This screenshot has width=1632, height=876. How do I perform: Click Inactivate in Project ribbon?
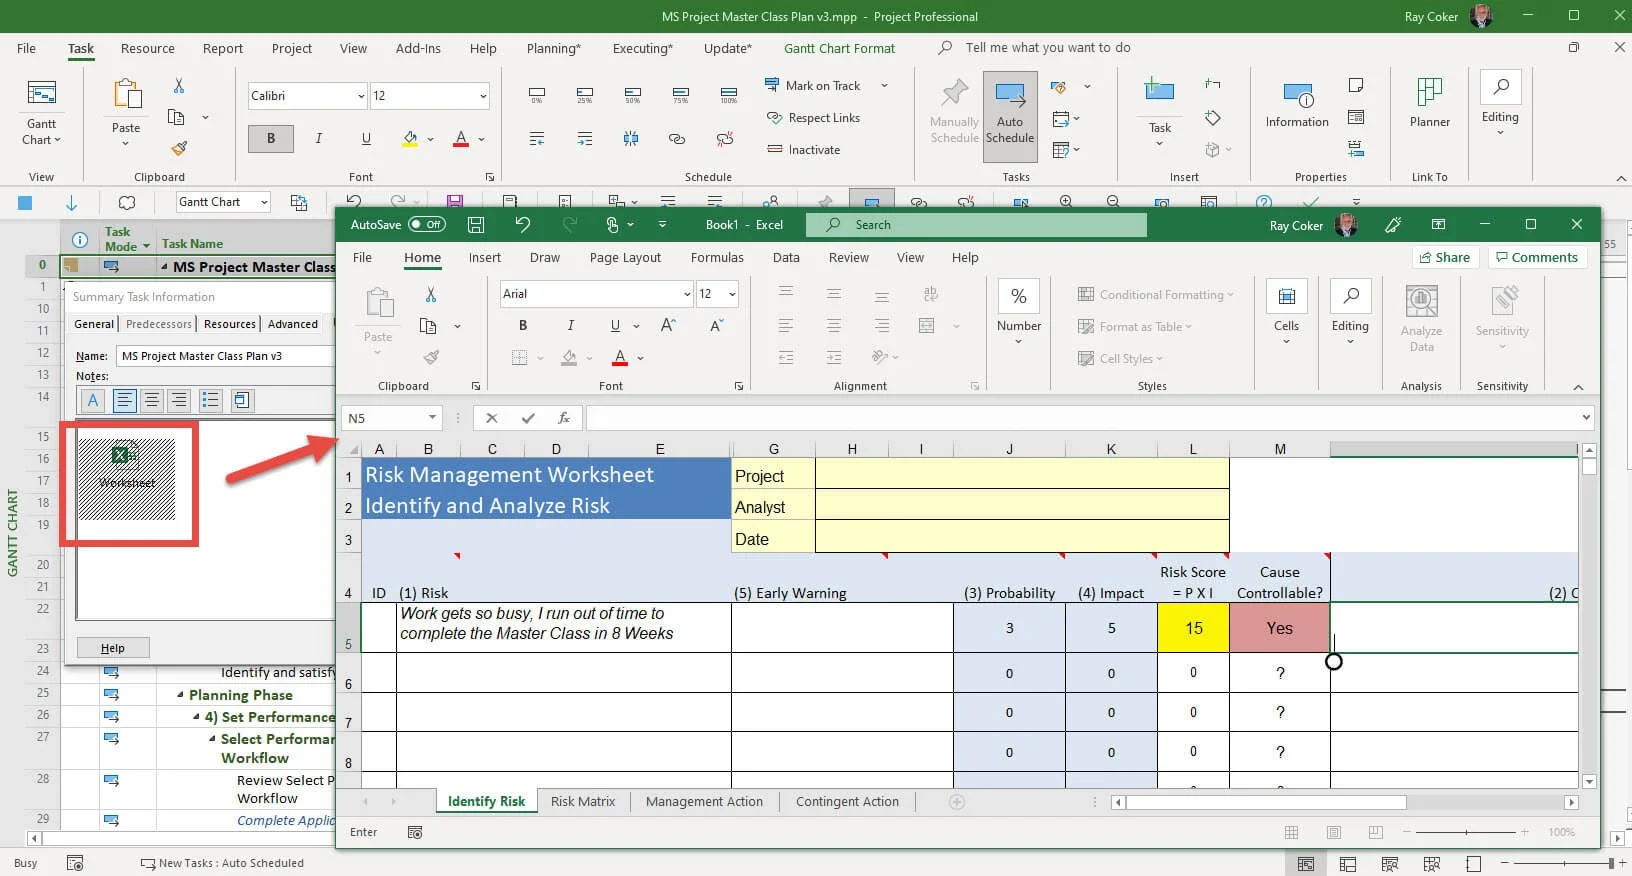pyautogui.click(x=803, y=150)
